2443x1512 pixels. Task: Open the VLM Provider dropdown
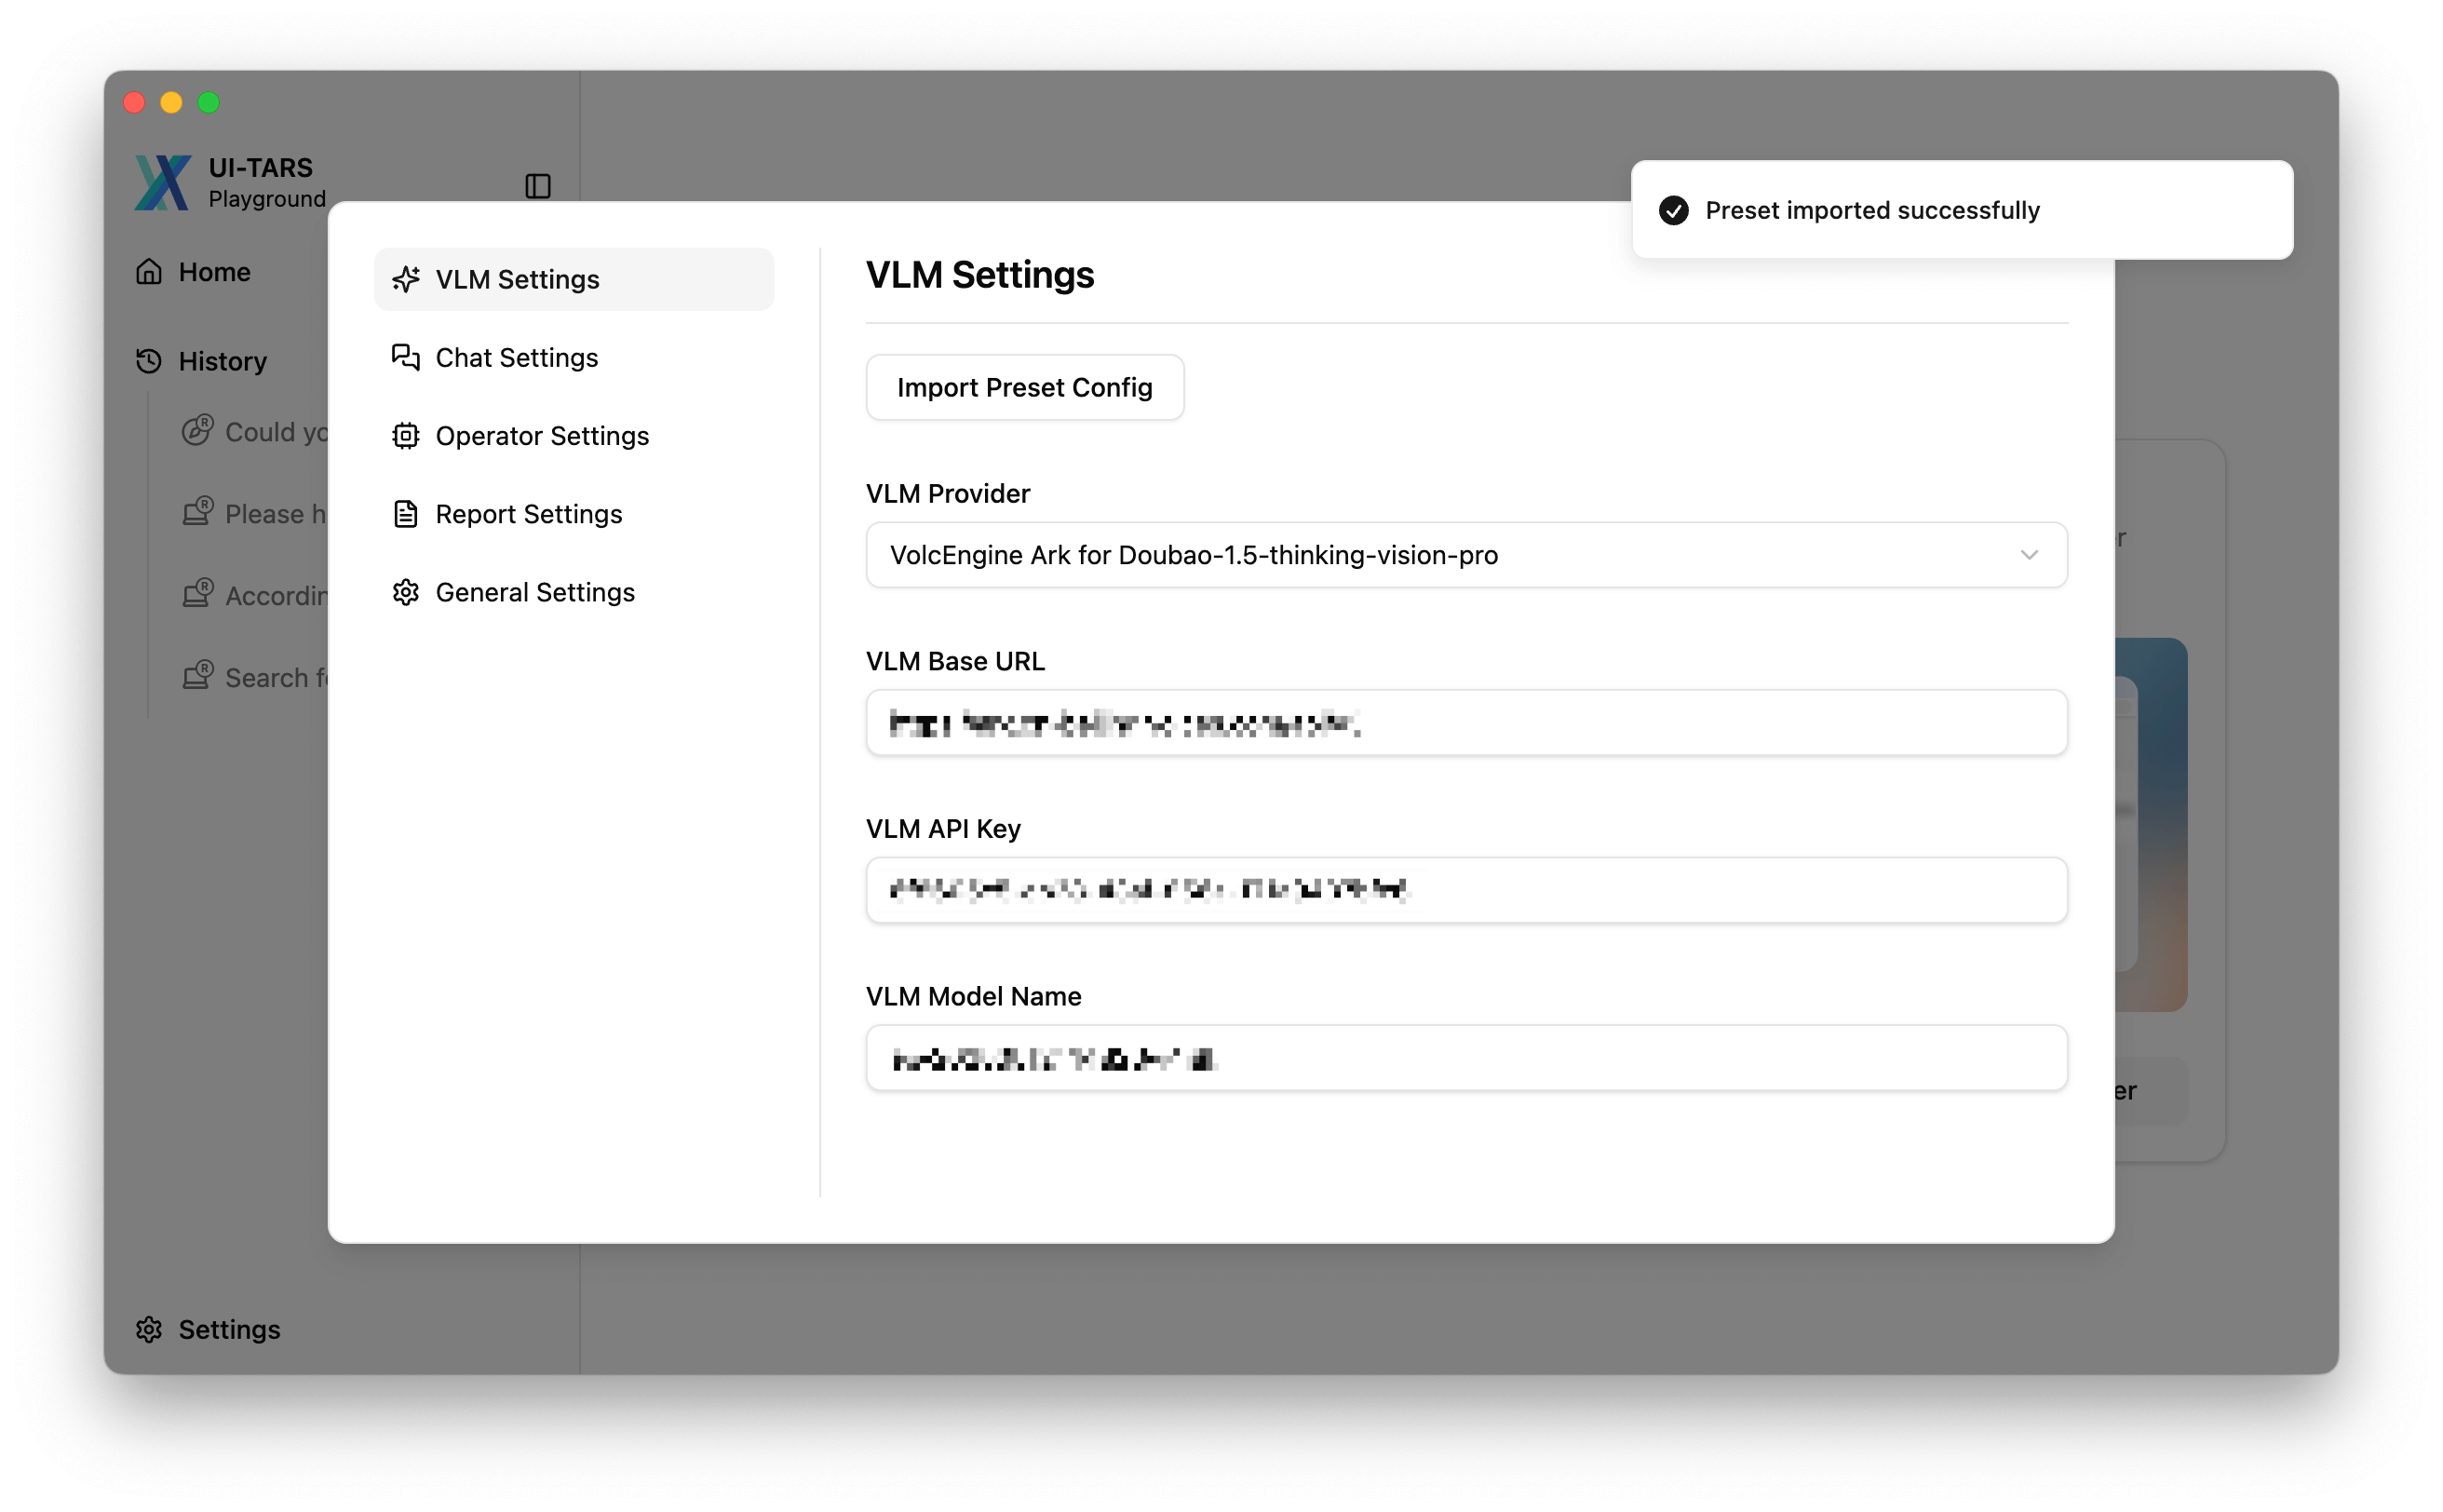click(1466, 555)
